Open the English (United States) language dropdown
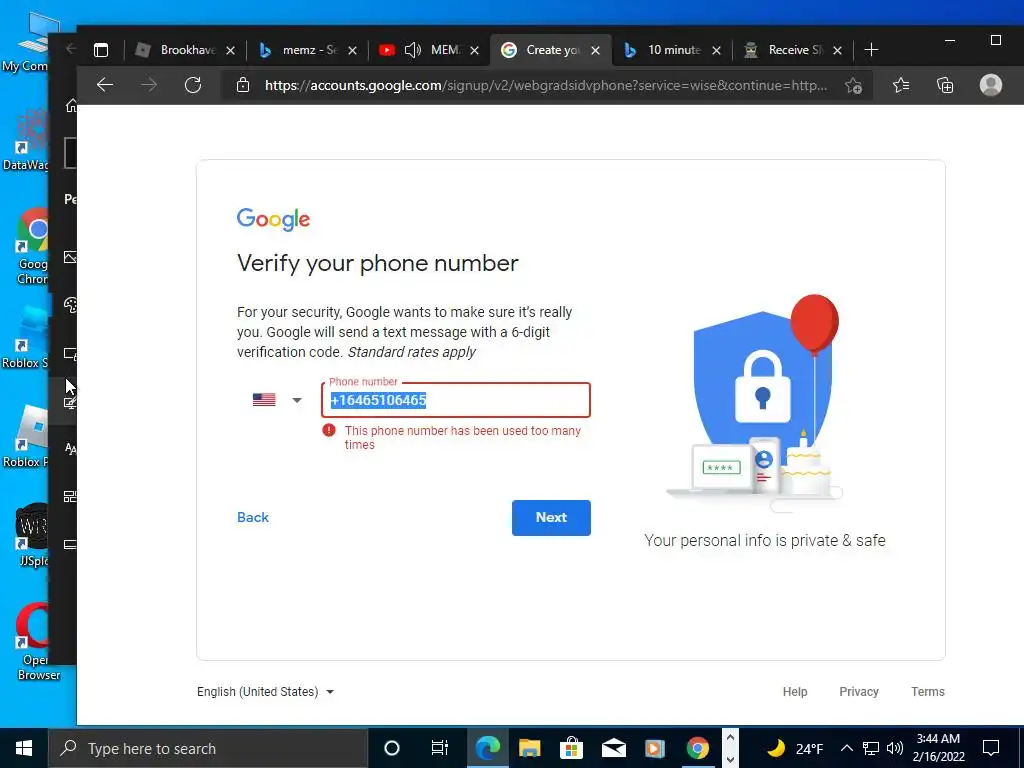The width and height of the screenshot is (1024, 768). click(265, 692)
